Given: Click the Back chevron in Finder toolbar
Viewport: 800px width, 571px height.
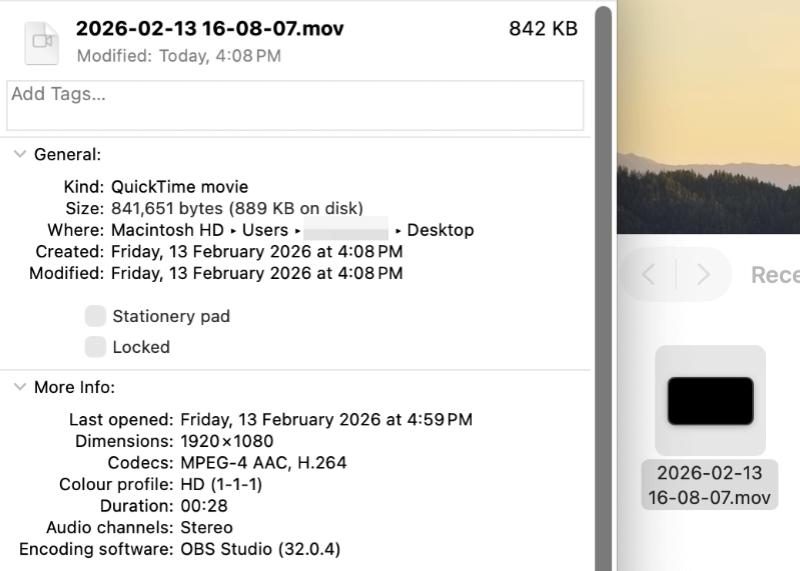Looking at the screenshot, I should [648, 275].
